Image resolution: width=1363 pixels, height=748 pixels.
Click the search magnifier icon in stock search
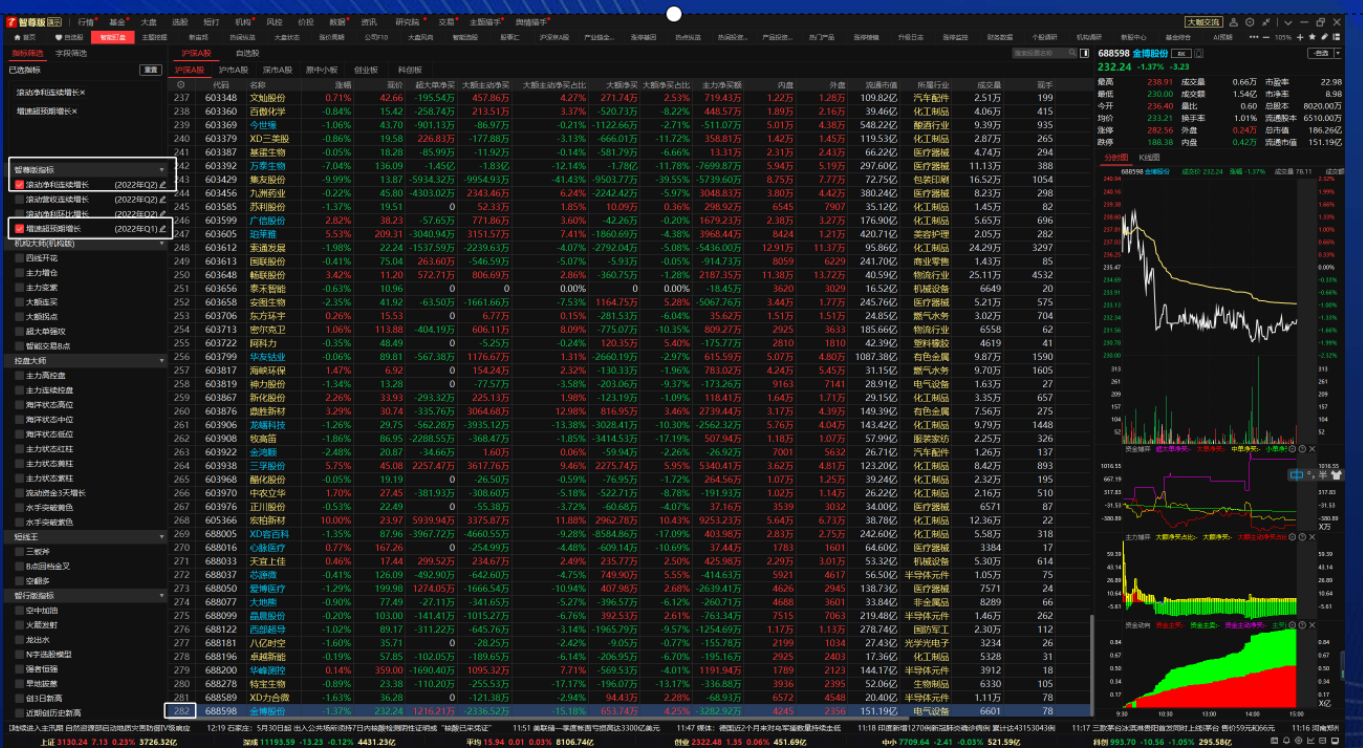click(x=1071, y=52)
